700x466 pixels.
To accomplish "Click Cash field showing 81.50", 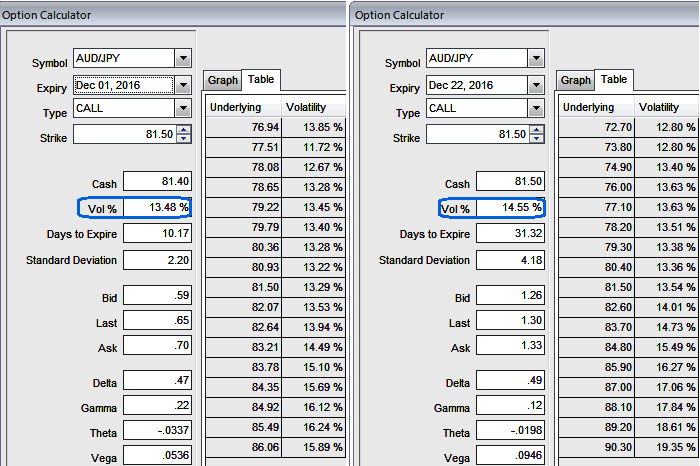I will click(x=511, y=181).
